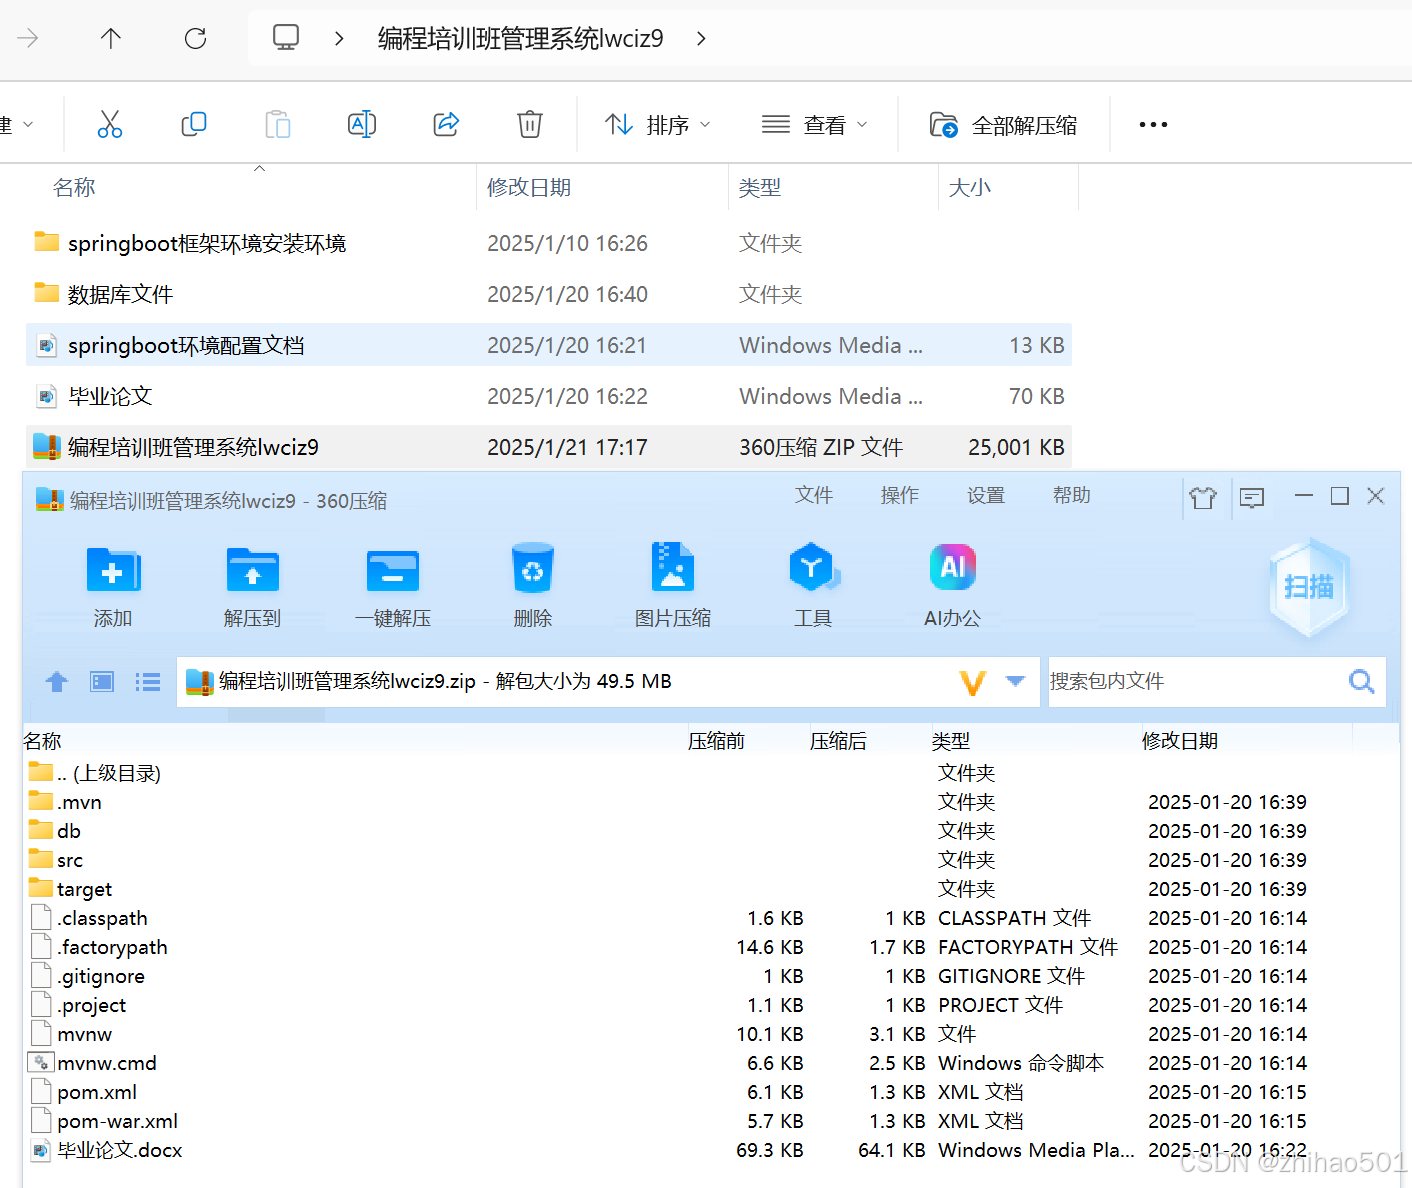Select springboot框架环境安装环境 folder
This screenshot has height=1188, width=1412.
tap(548, 243)
